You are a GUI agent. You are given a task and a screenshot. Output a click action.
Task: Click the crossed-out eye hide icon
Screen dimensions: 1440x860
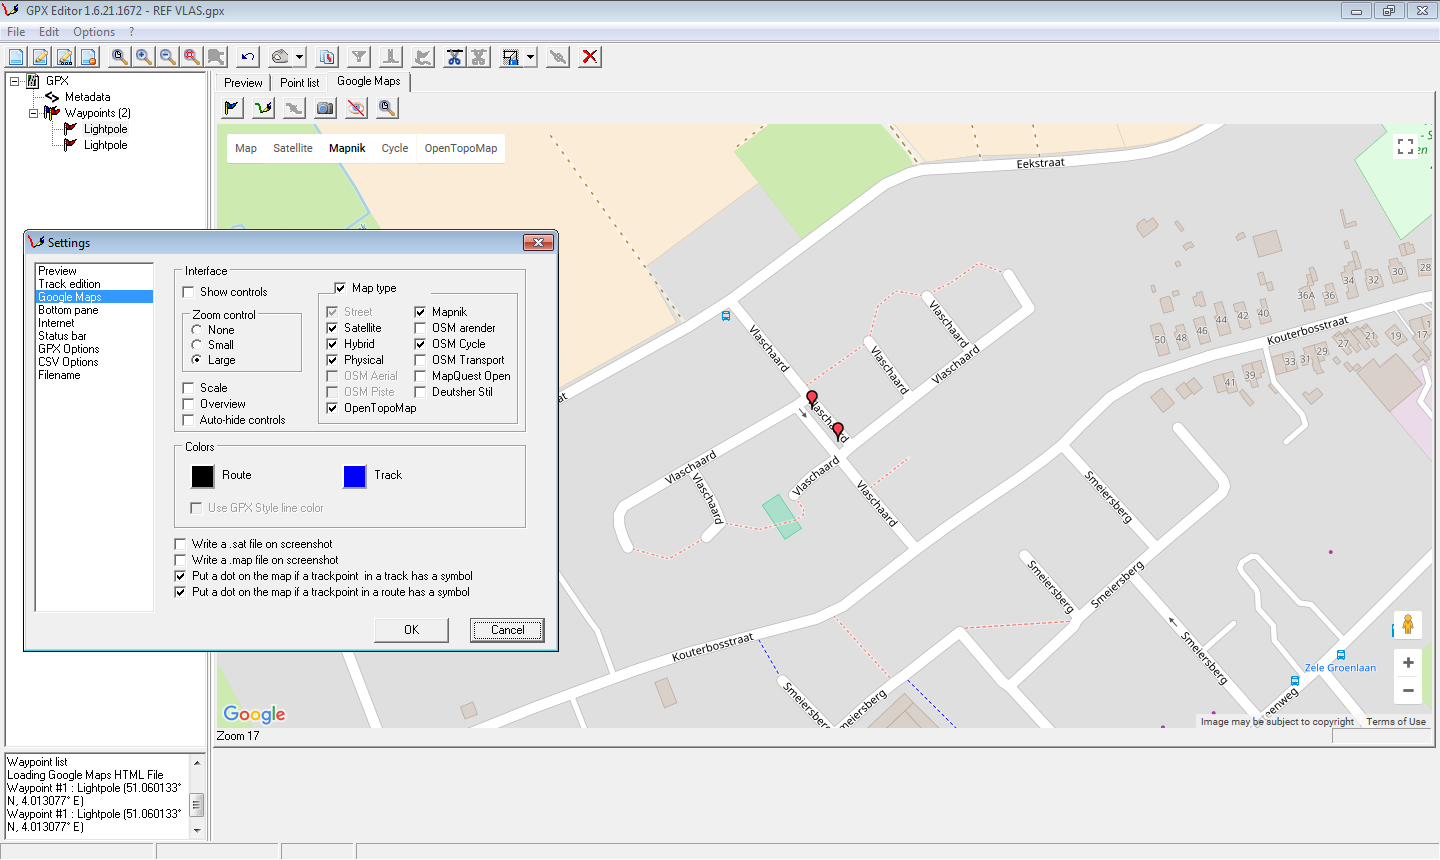click(x=356, y=107)
